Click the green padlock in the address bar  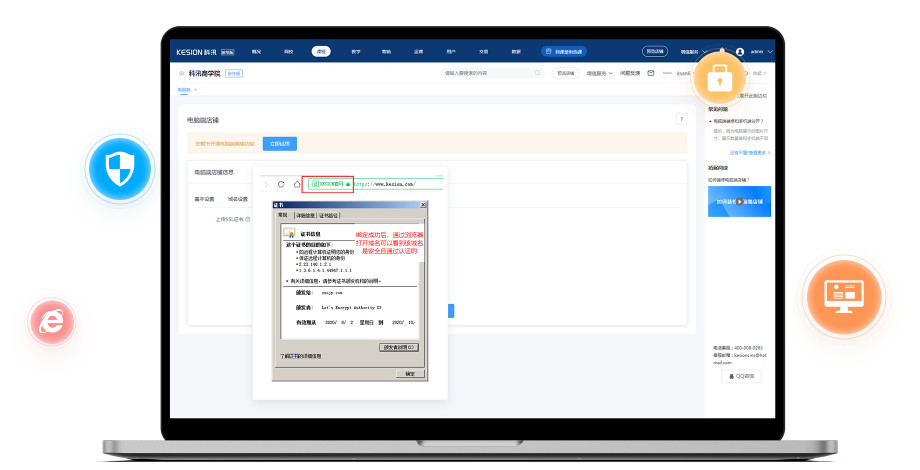click(x=348, y=184)
